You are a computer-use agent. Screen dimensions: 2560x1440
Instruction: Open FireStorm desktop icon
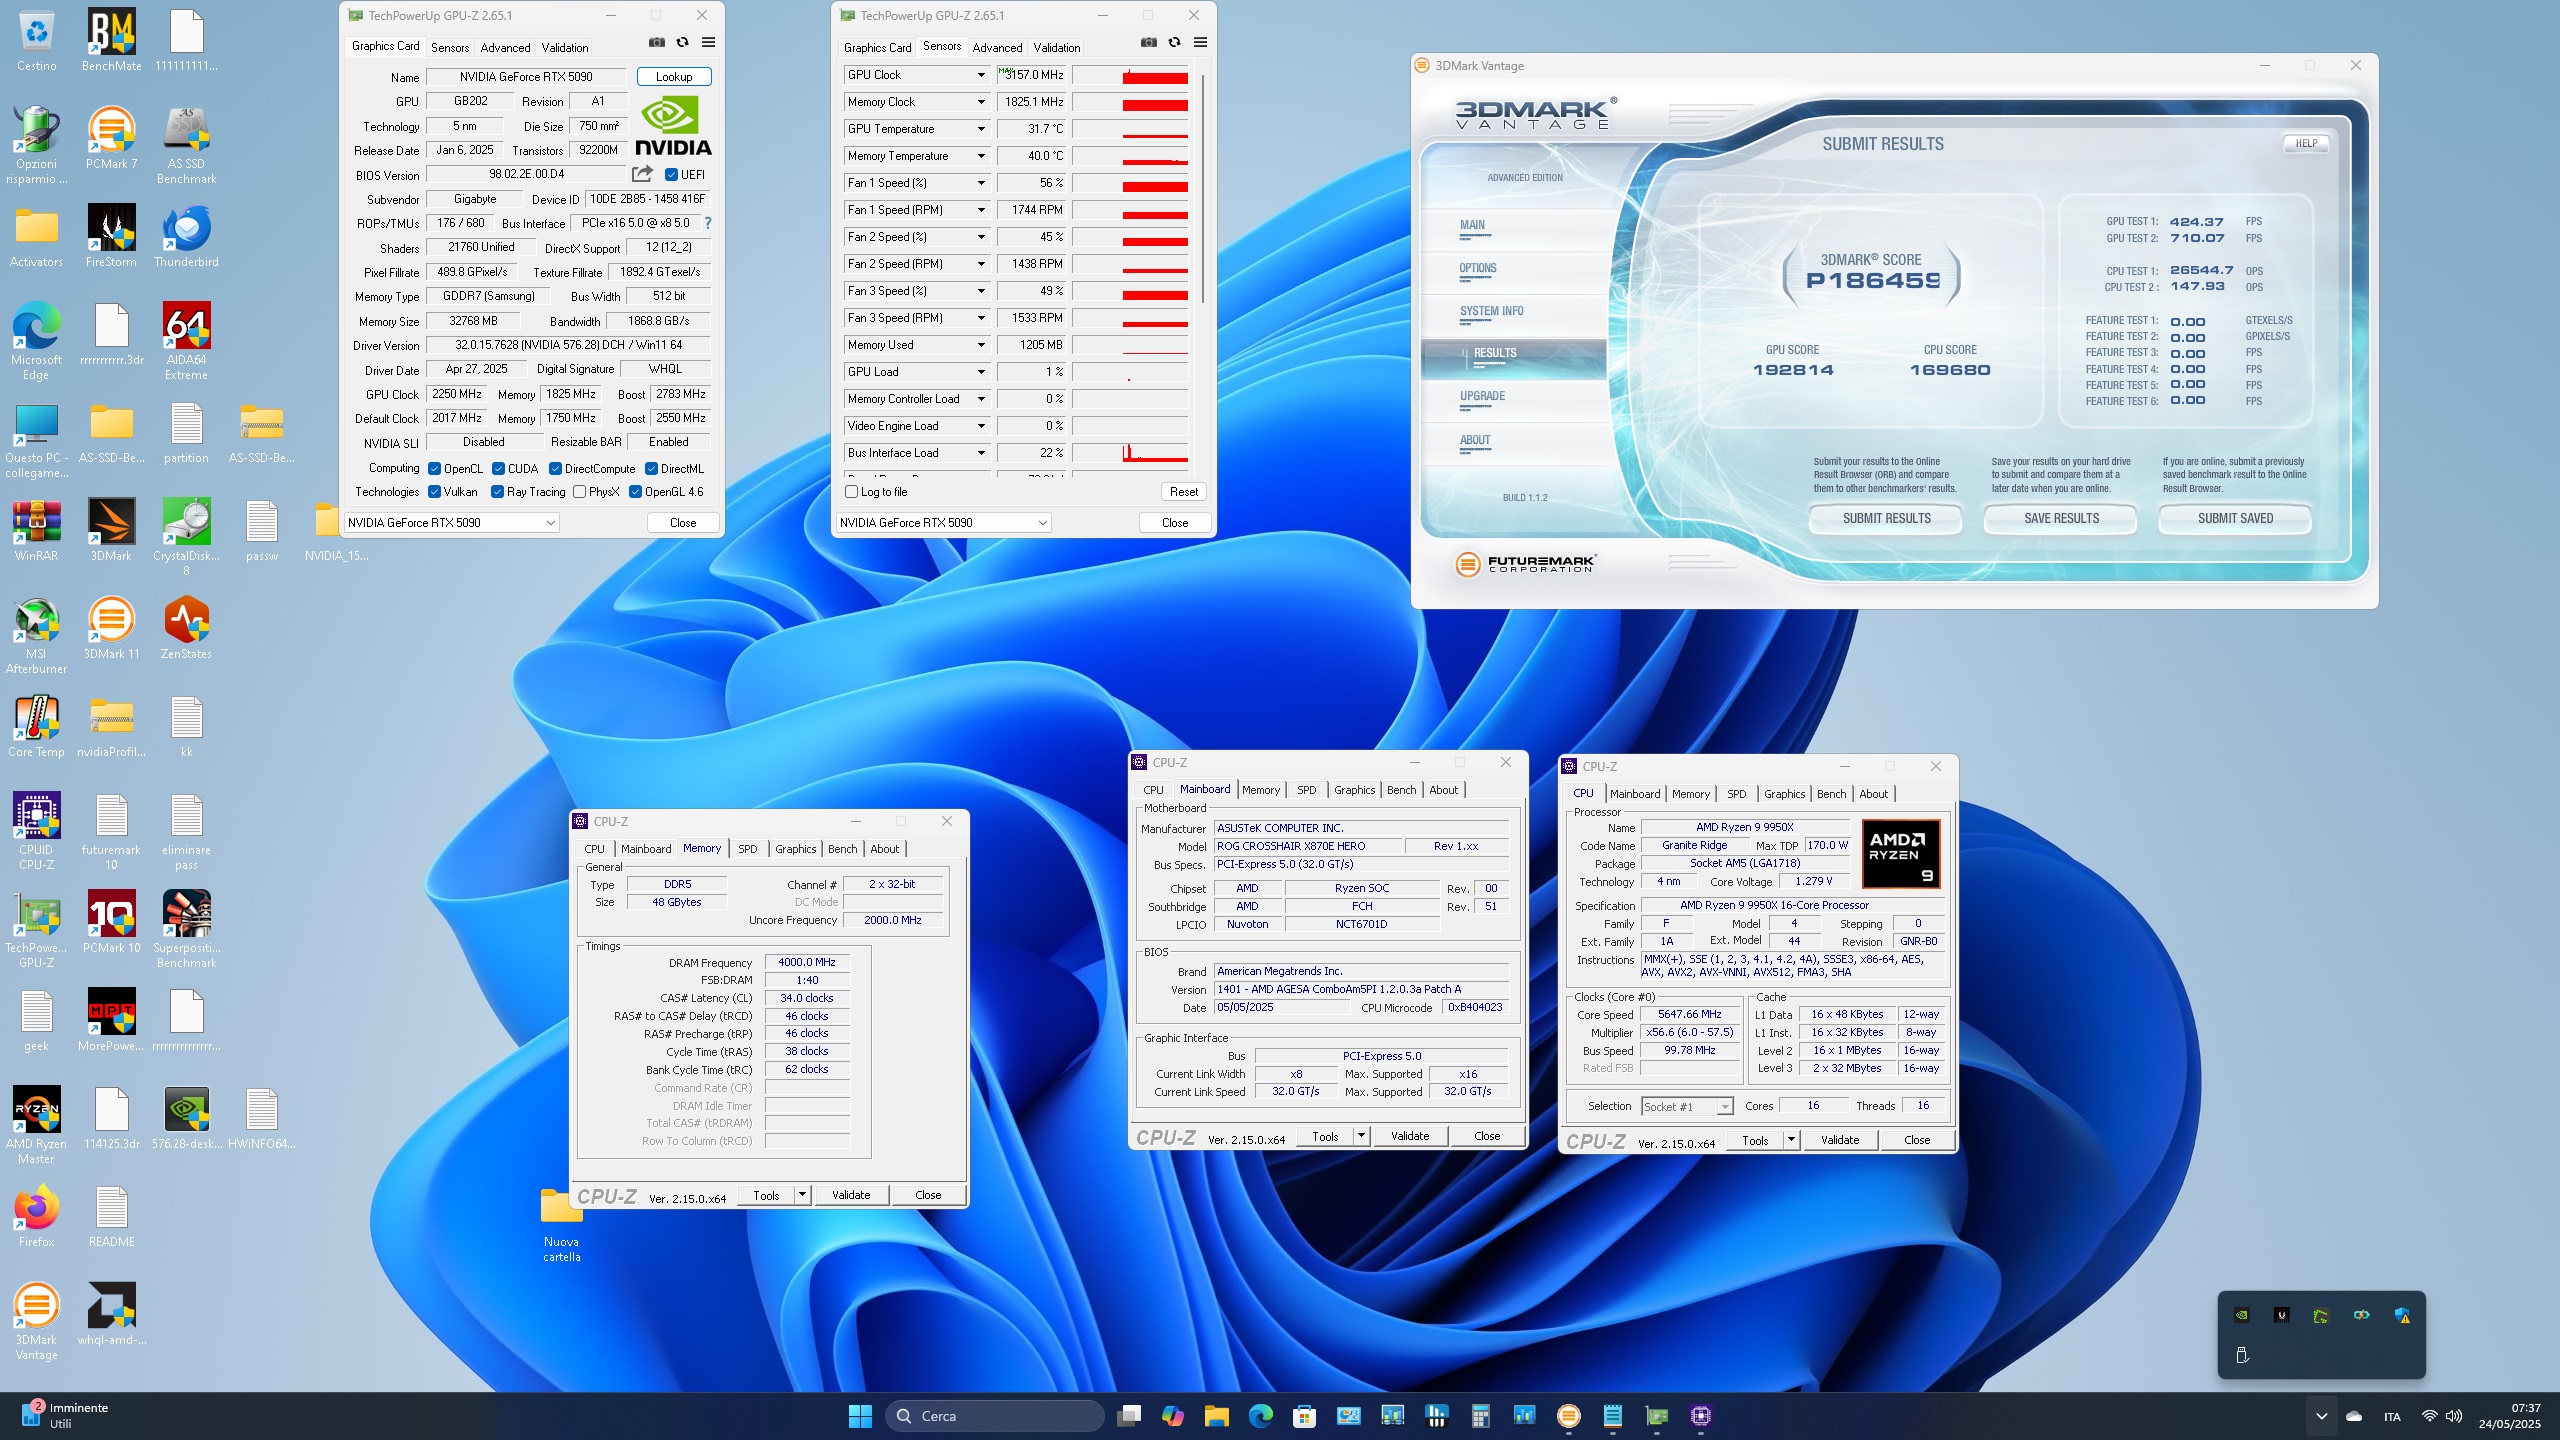click(x=111, y=237)
